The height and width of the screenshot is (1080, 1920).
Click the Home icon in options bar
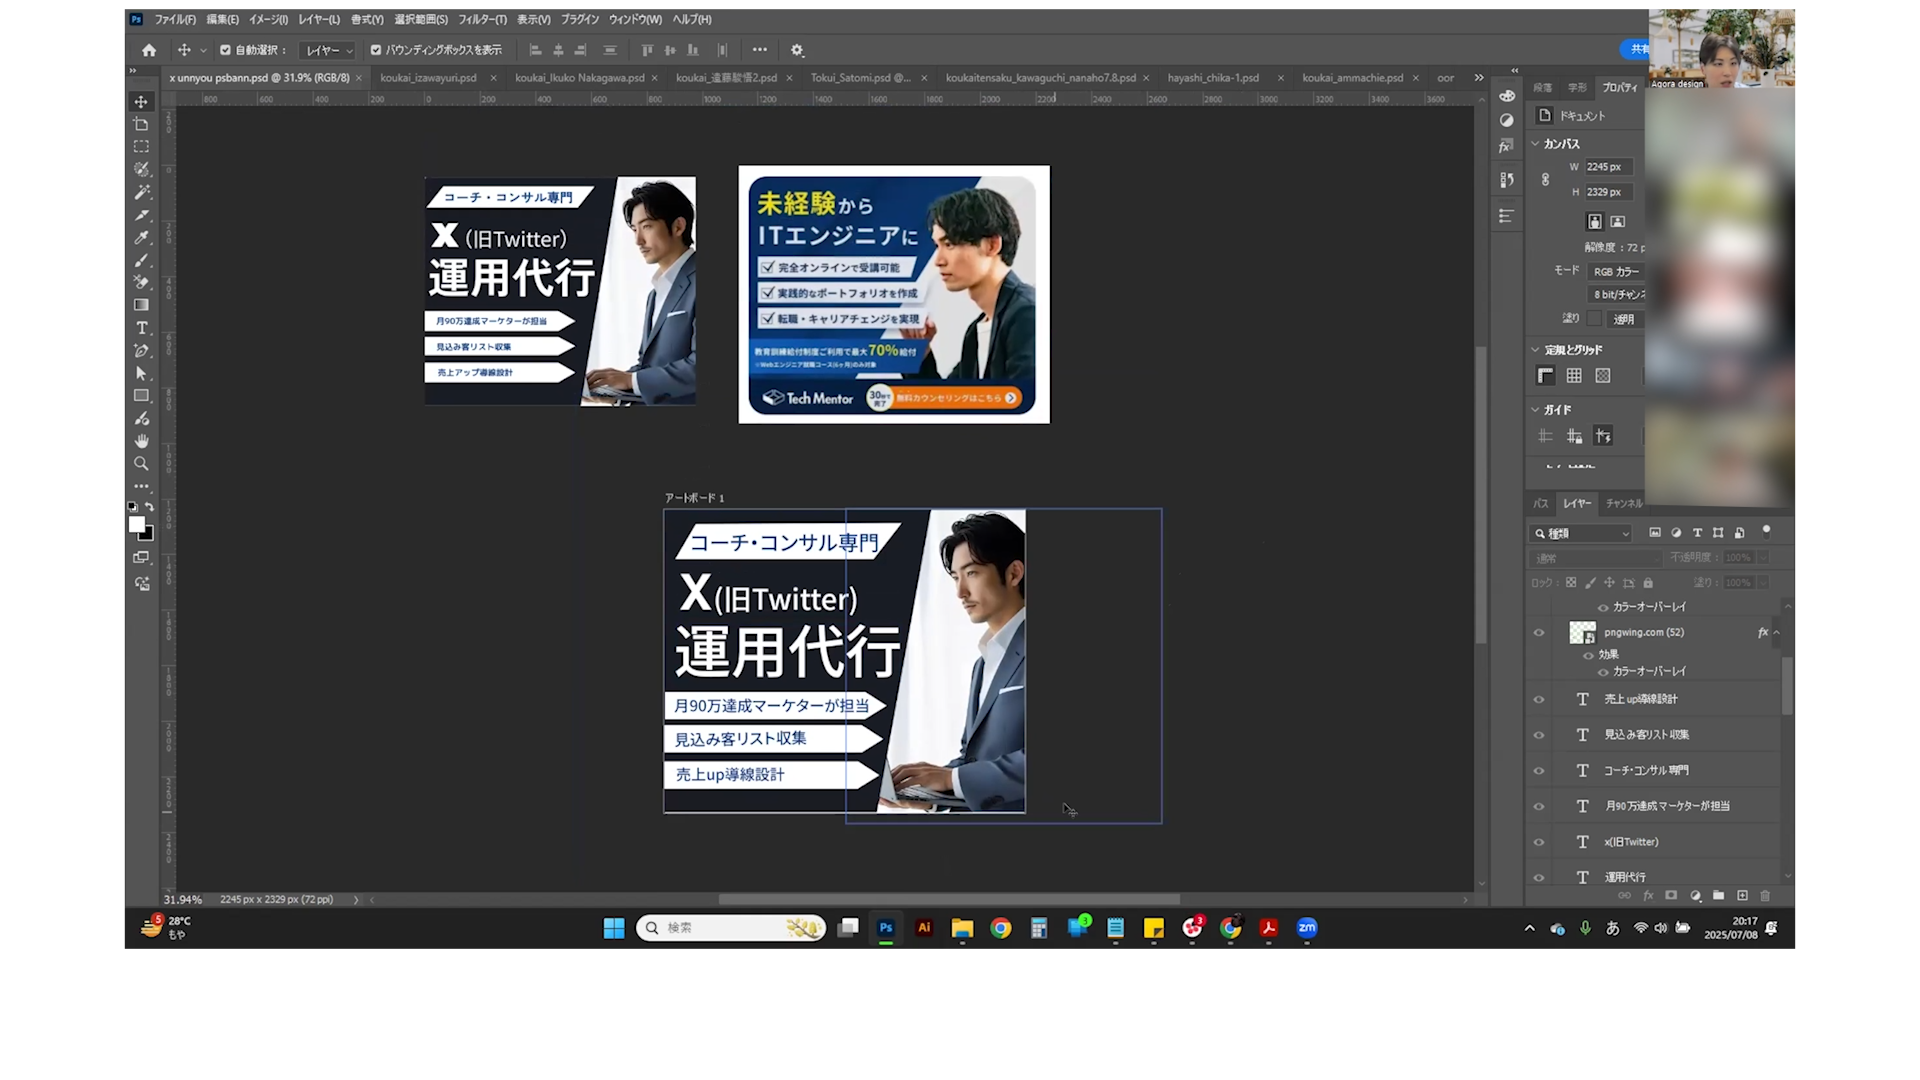pos(149,50)
